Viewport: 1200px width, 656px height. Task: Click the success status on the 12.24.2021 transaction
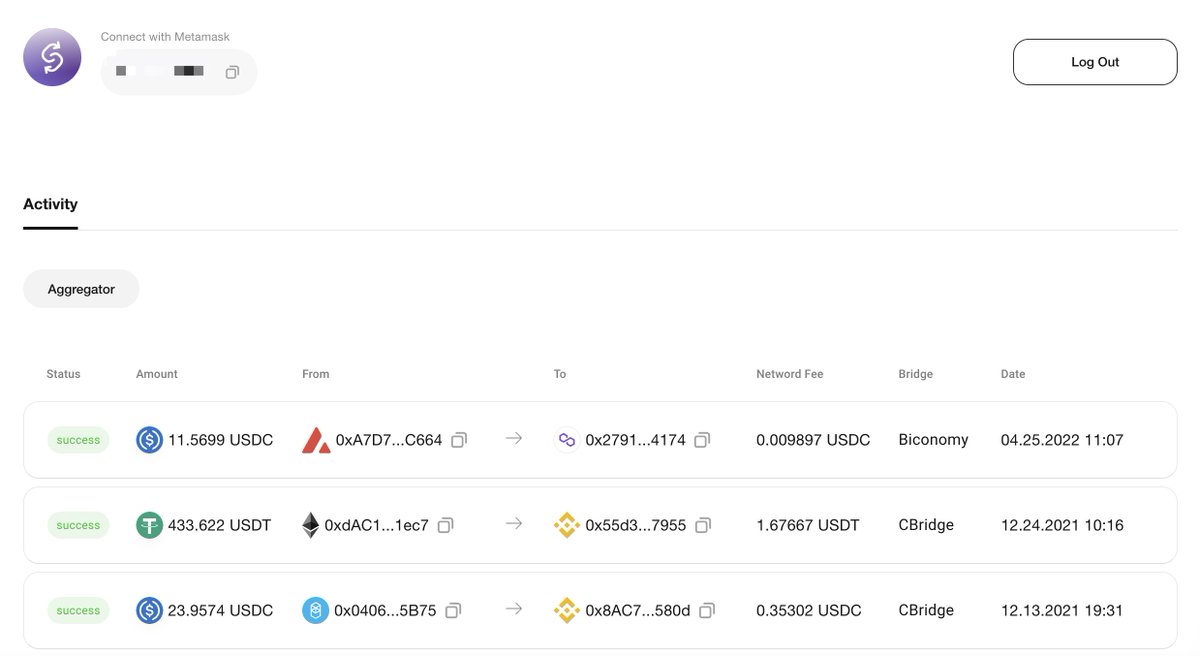(78, 525)
